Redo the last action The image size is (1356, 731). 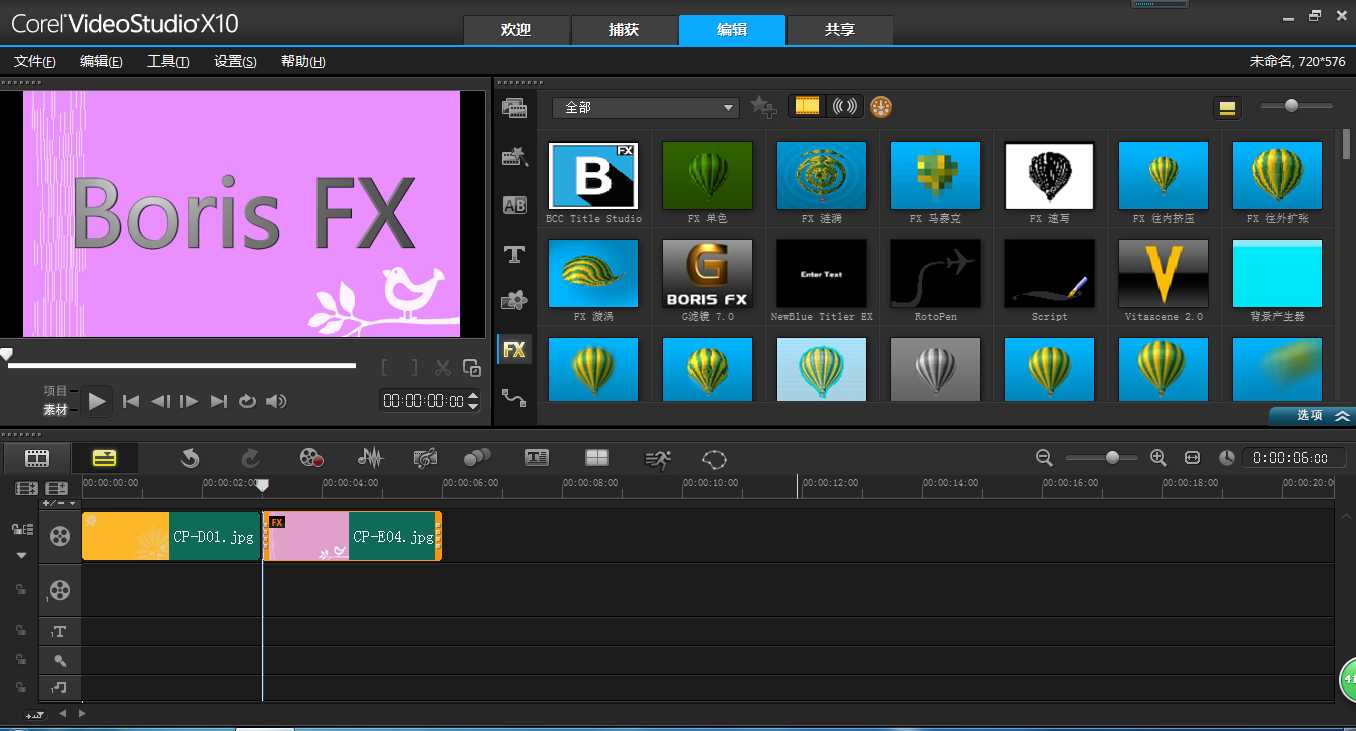pos(251,458)
